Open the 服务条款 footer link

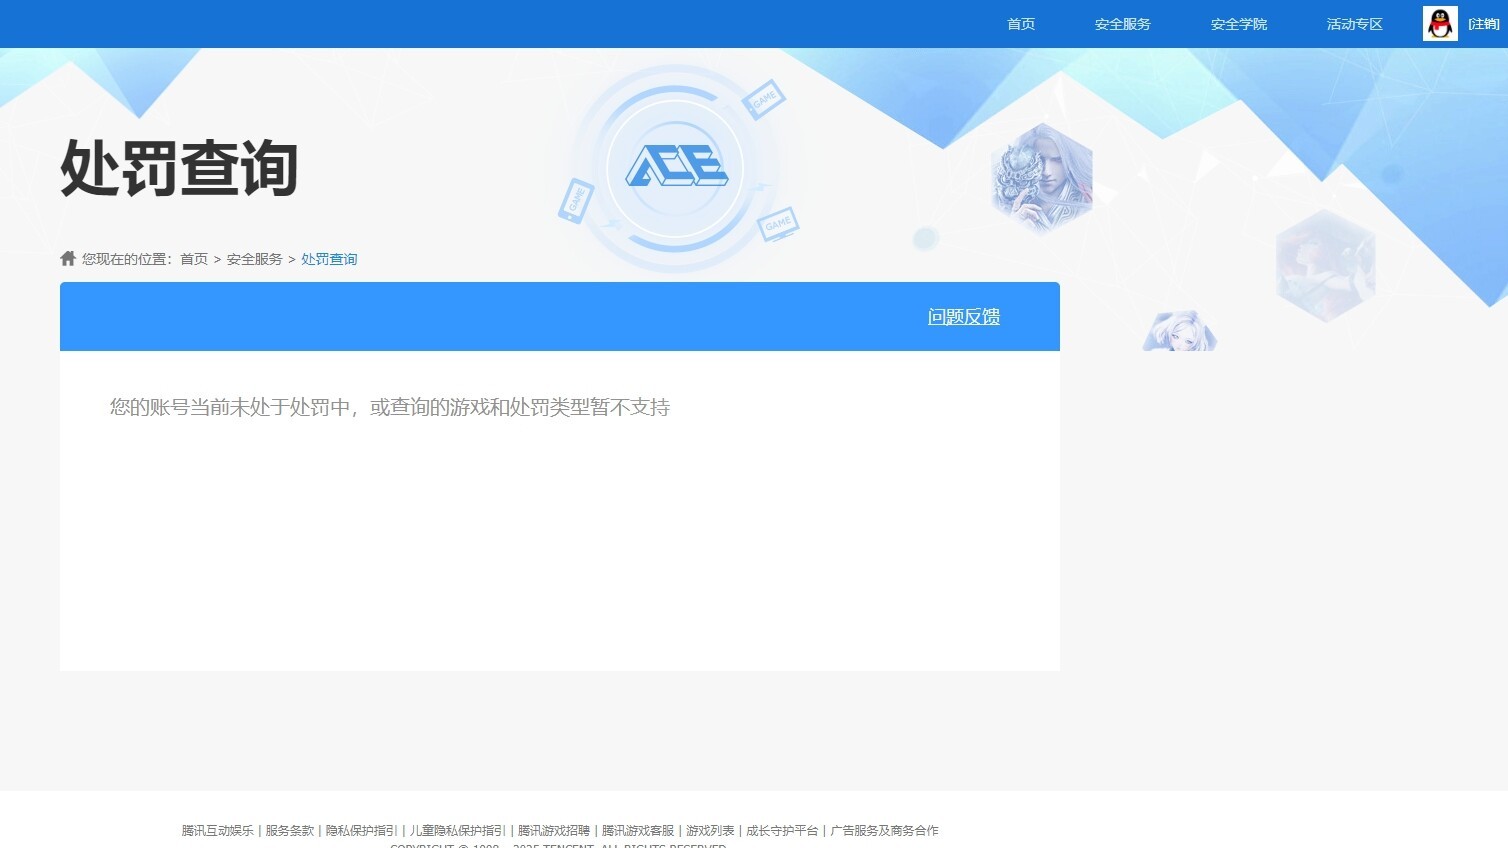[289, 831]
